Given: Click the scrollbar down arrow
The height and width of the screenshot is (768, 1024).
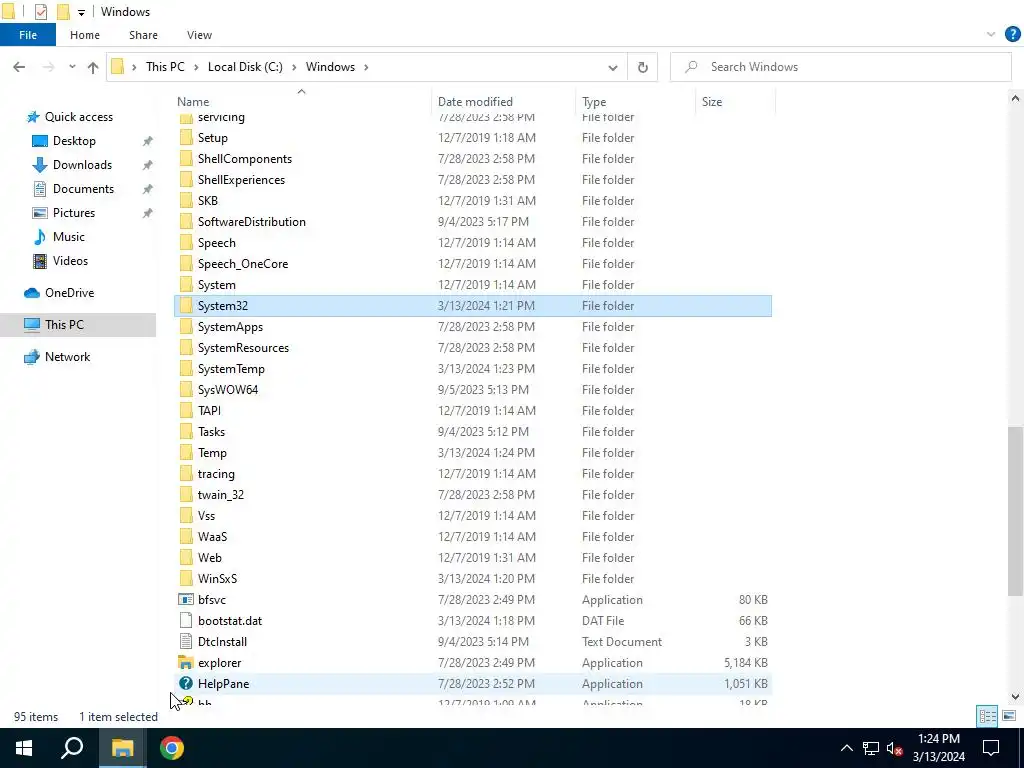Looking at the screenshot, I should tap(1015, 697).
